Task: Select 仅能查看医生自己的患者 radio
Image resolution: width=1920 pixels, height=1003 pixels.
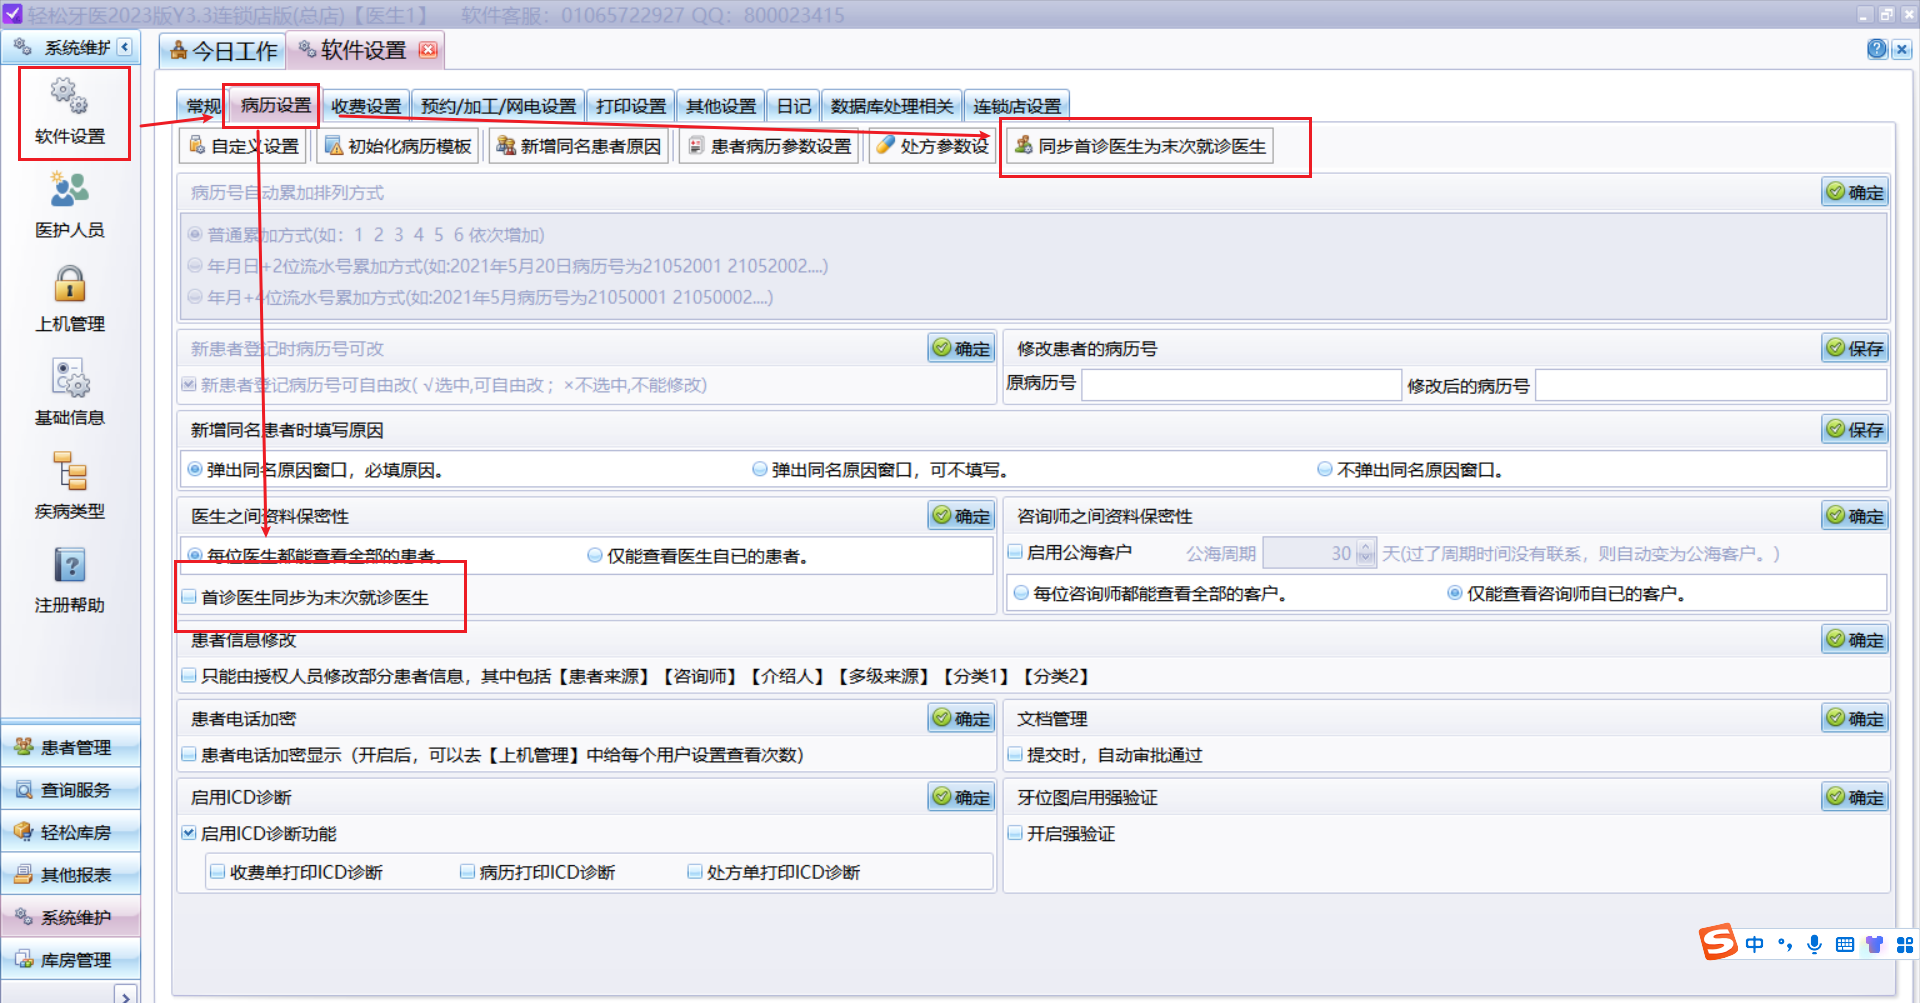Action: coord(595,556)
